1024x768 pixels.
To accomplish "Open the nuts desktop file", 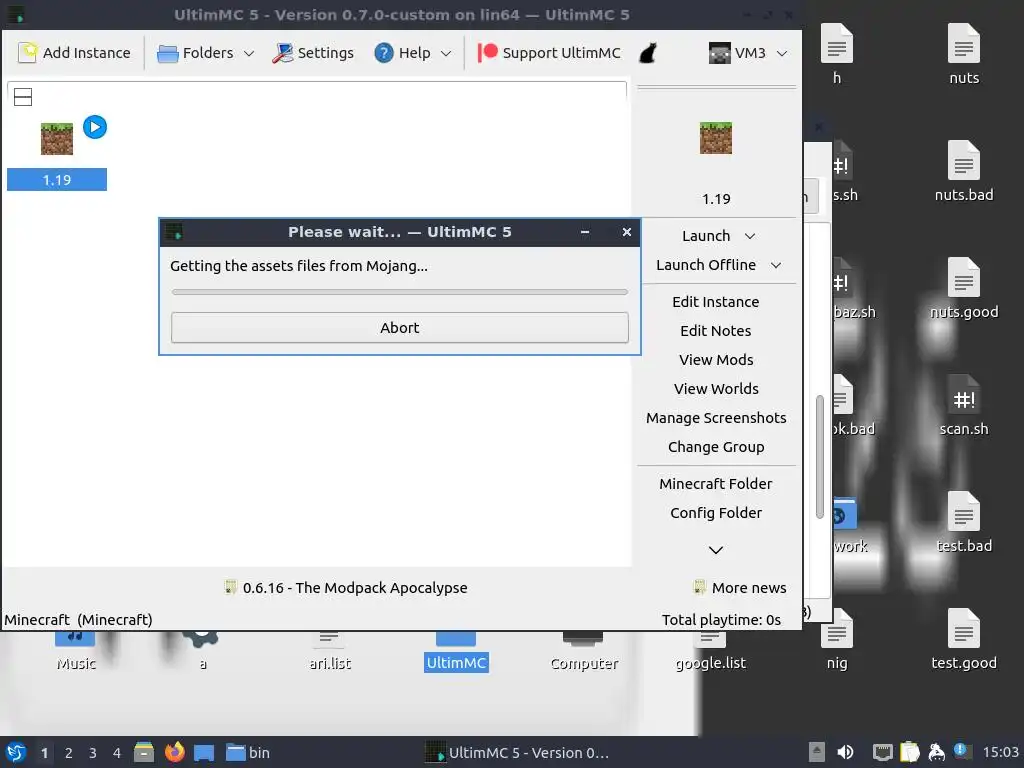I will click(964, 54).
